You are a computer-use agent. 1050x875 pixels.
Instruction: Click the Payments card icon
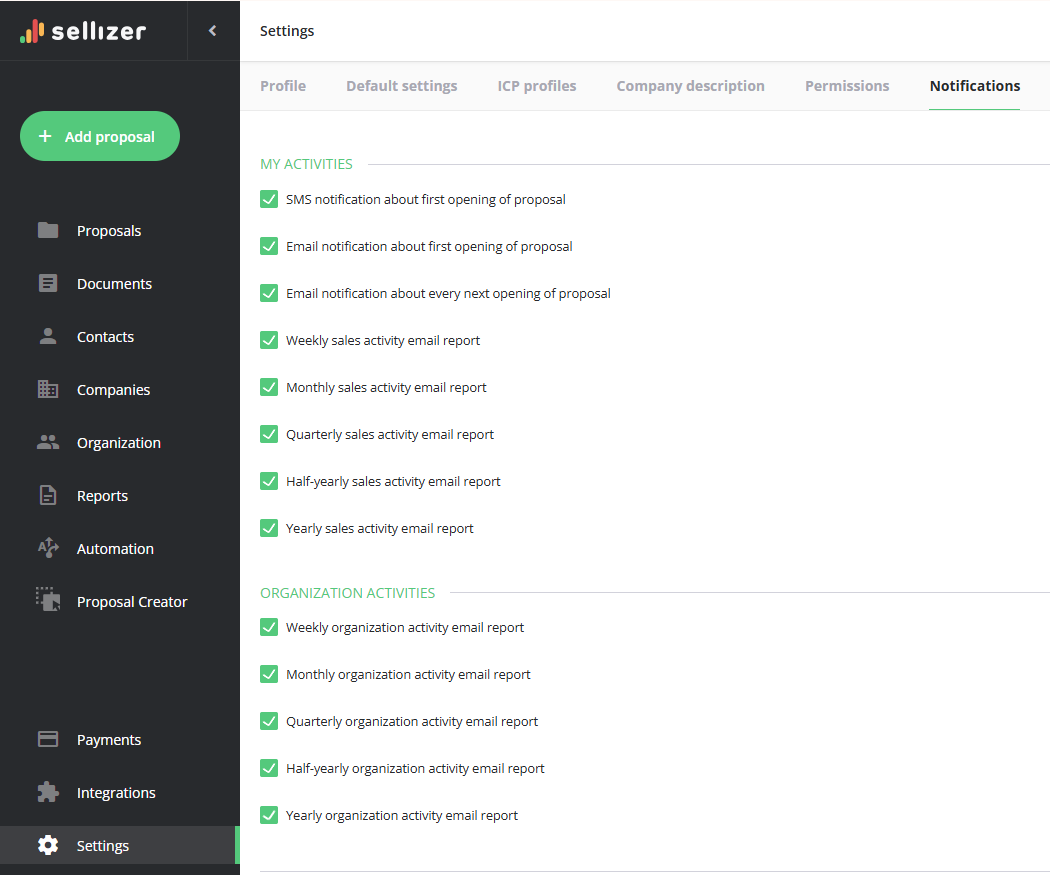point(48,739)
